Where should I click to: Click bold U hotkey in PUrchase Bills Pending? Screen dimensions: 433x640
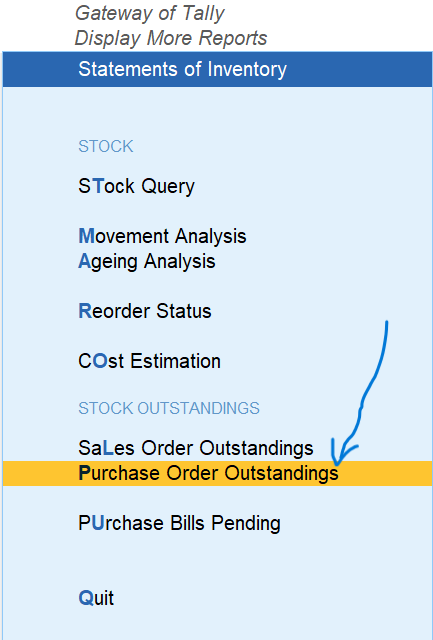(x=97, y=524)
